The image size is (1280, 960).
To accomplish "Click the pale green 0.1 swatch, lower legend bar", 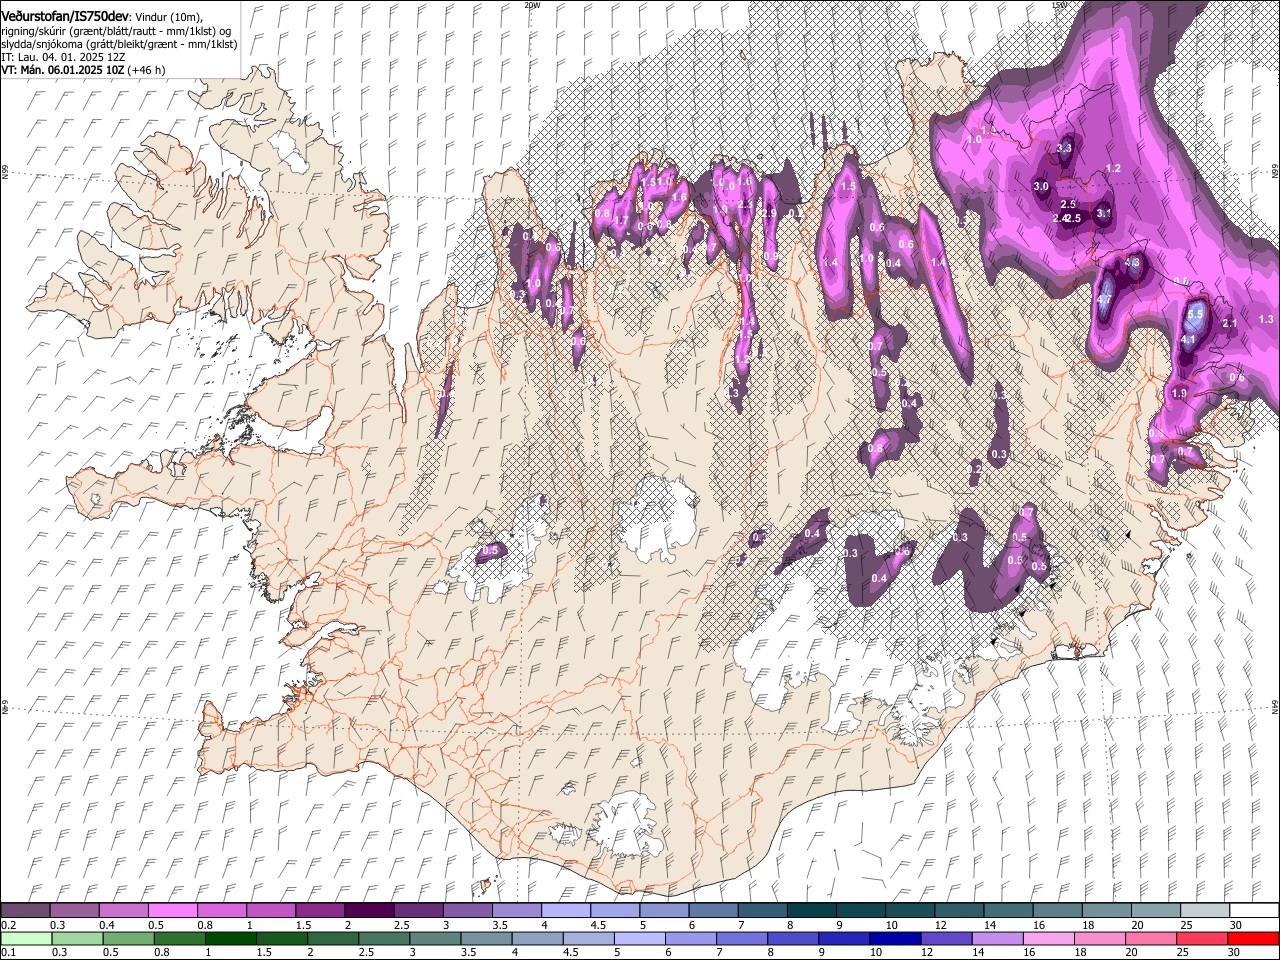I will pyautogui.click(x=26, y=938).
